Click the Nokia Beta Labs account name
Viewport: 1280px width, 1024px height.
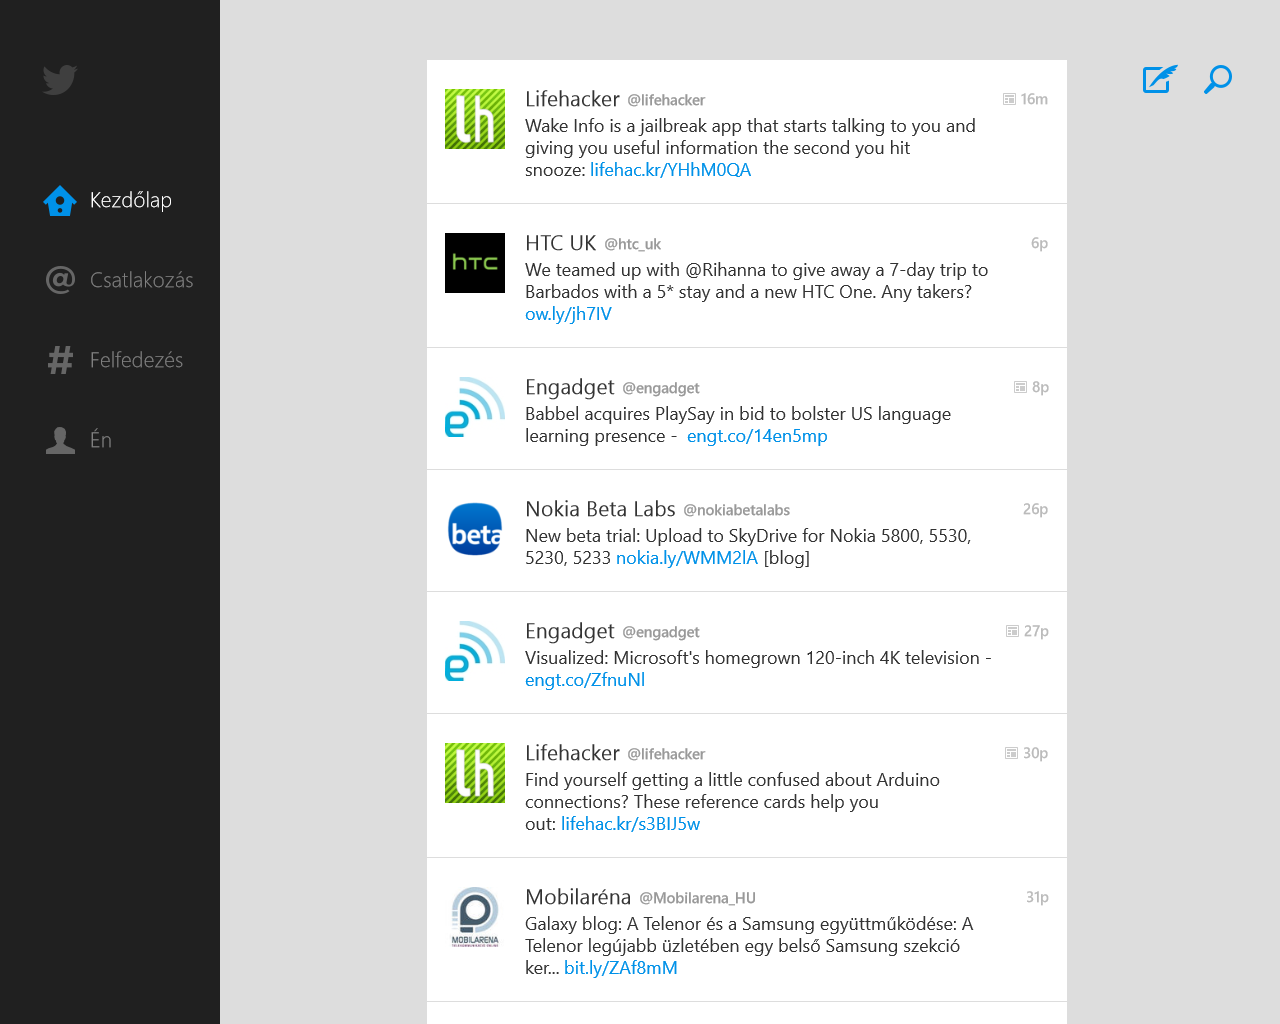tap(600, 509)
